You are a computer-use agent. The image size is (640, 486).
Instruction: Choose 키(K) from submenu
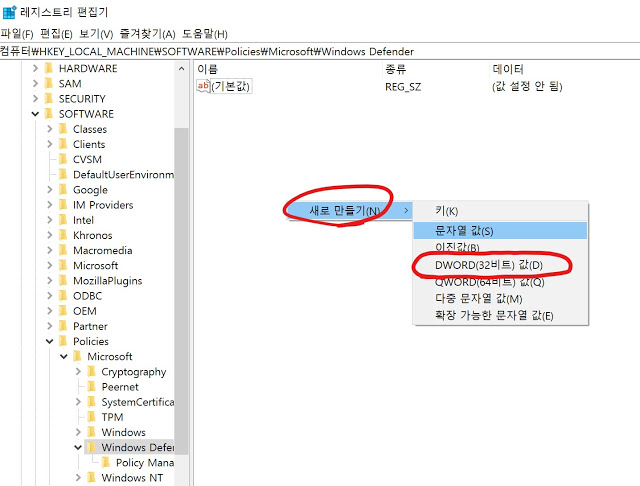[500, 211]
